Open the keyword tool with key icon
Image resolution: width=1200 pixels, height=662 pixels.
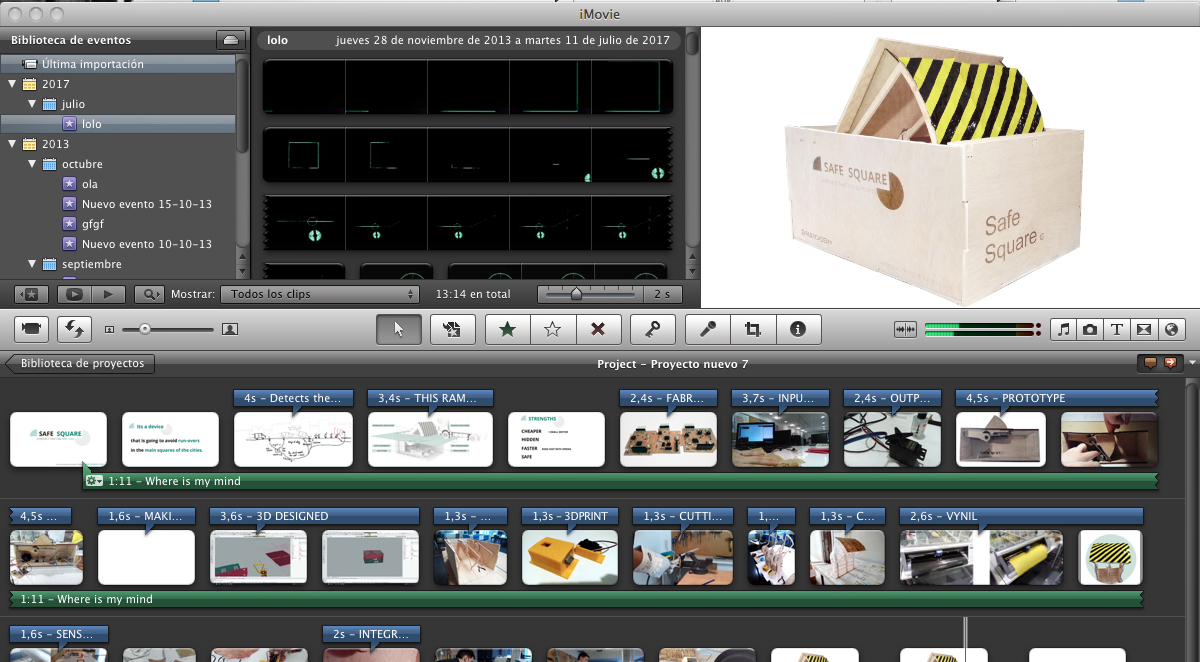point(652,329)
